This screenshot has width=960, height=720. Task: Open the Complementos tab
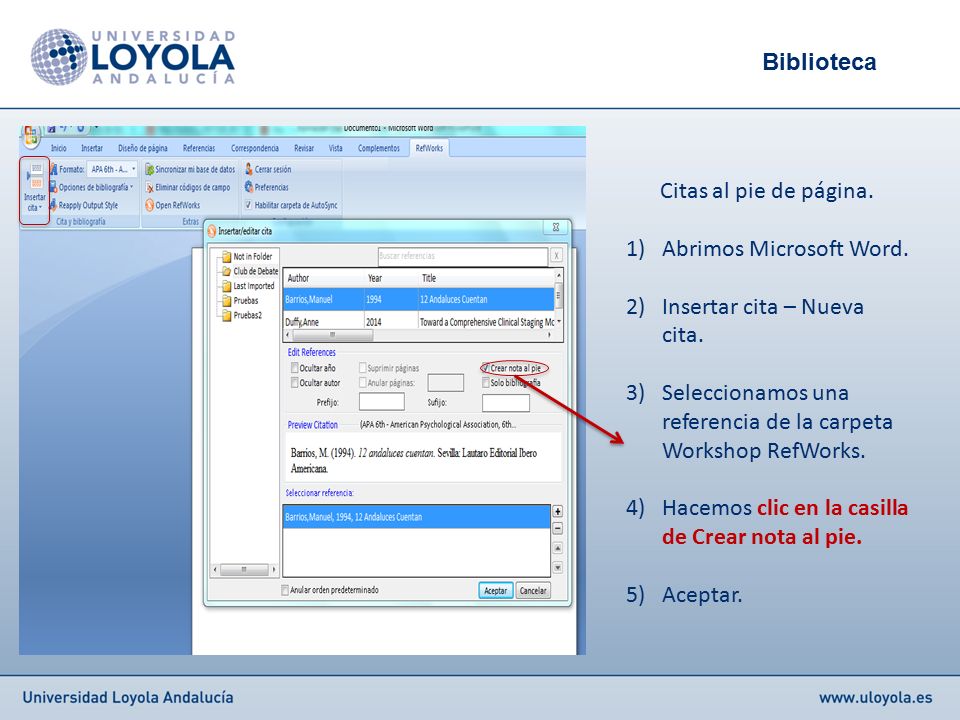pyautogui.click(x=378, y=148)
